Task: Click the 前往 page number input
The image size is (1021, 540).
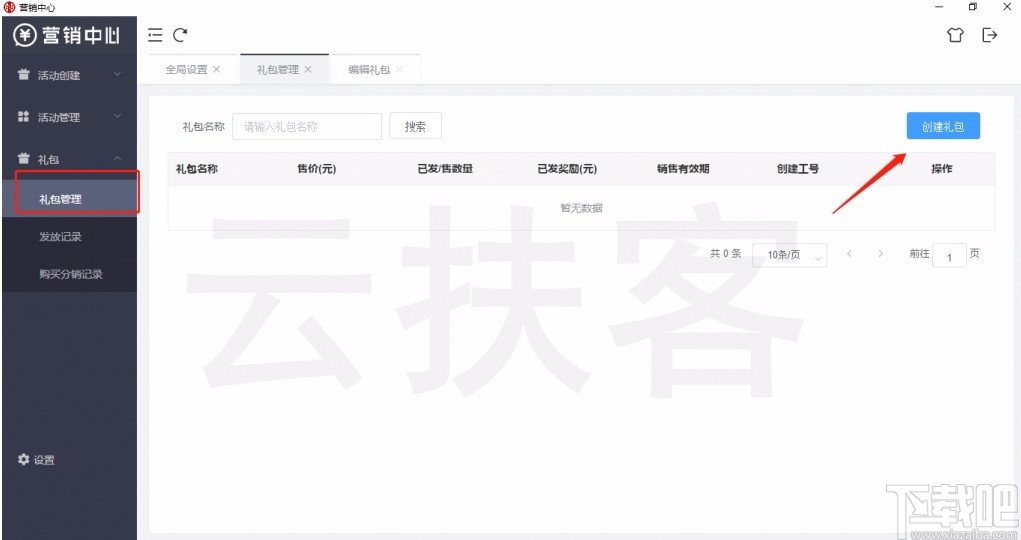Action: [949, 255]
